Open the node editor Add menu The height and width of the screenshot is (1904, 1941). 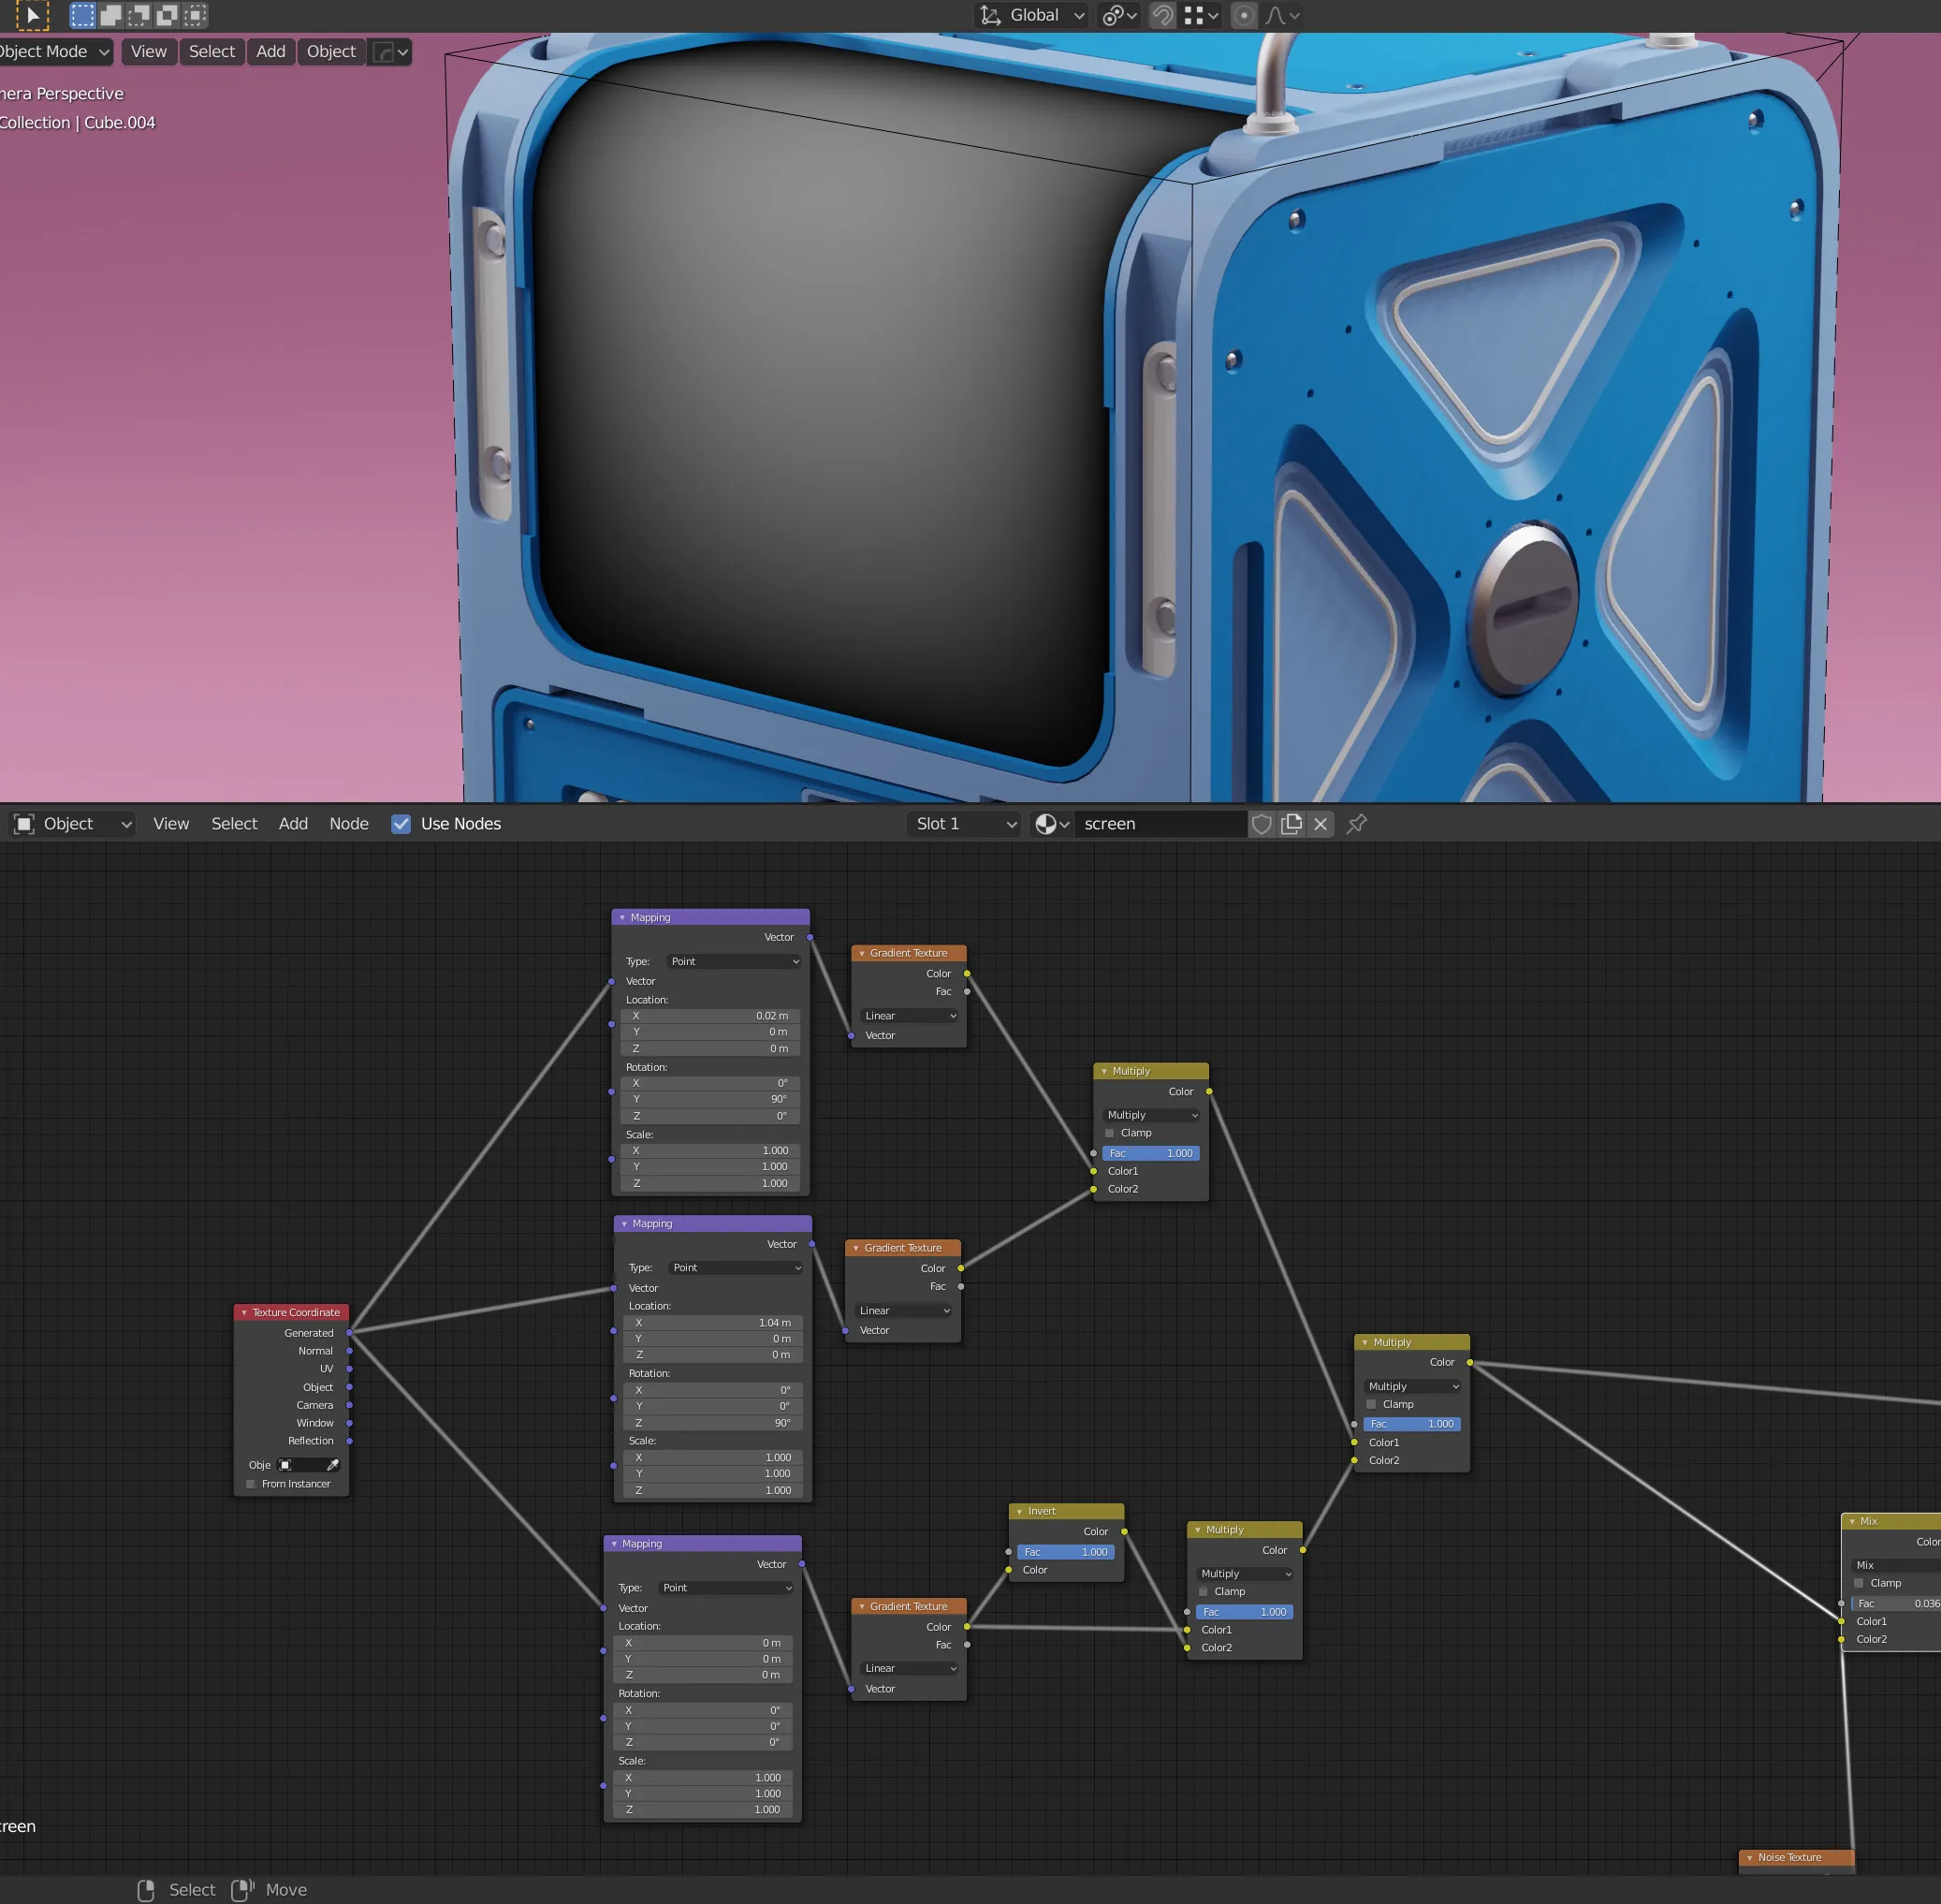coord(293,824)
